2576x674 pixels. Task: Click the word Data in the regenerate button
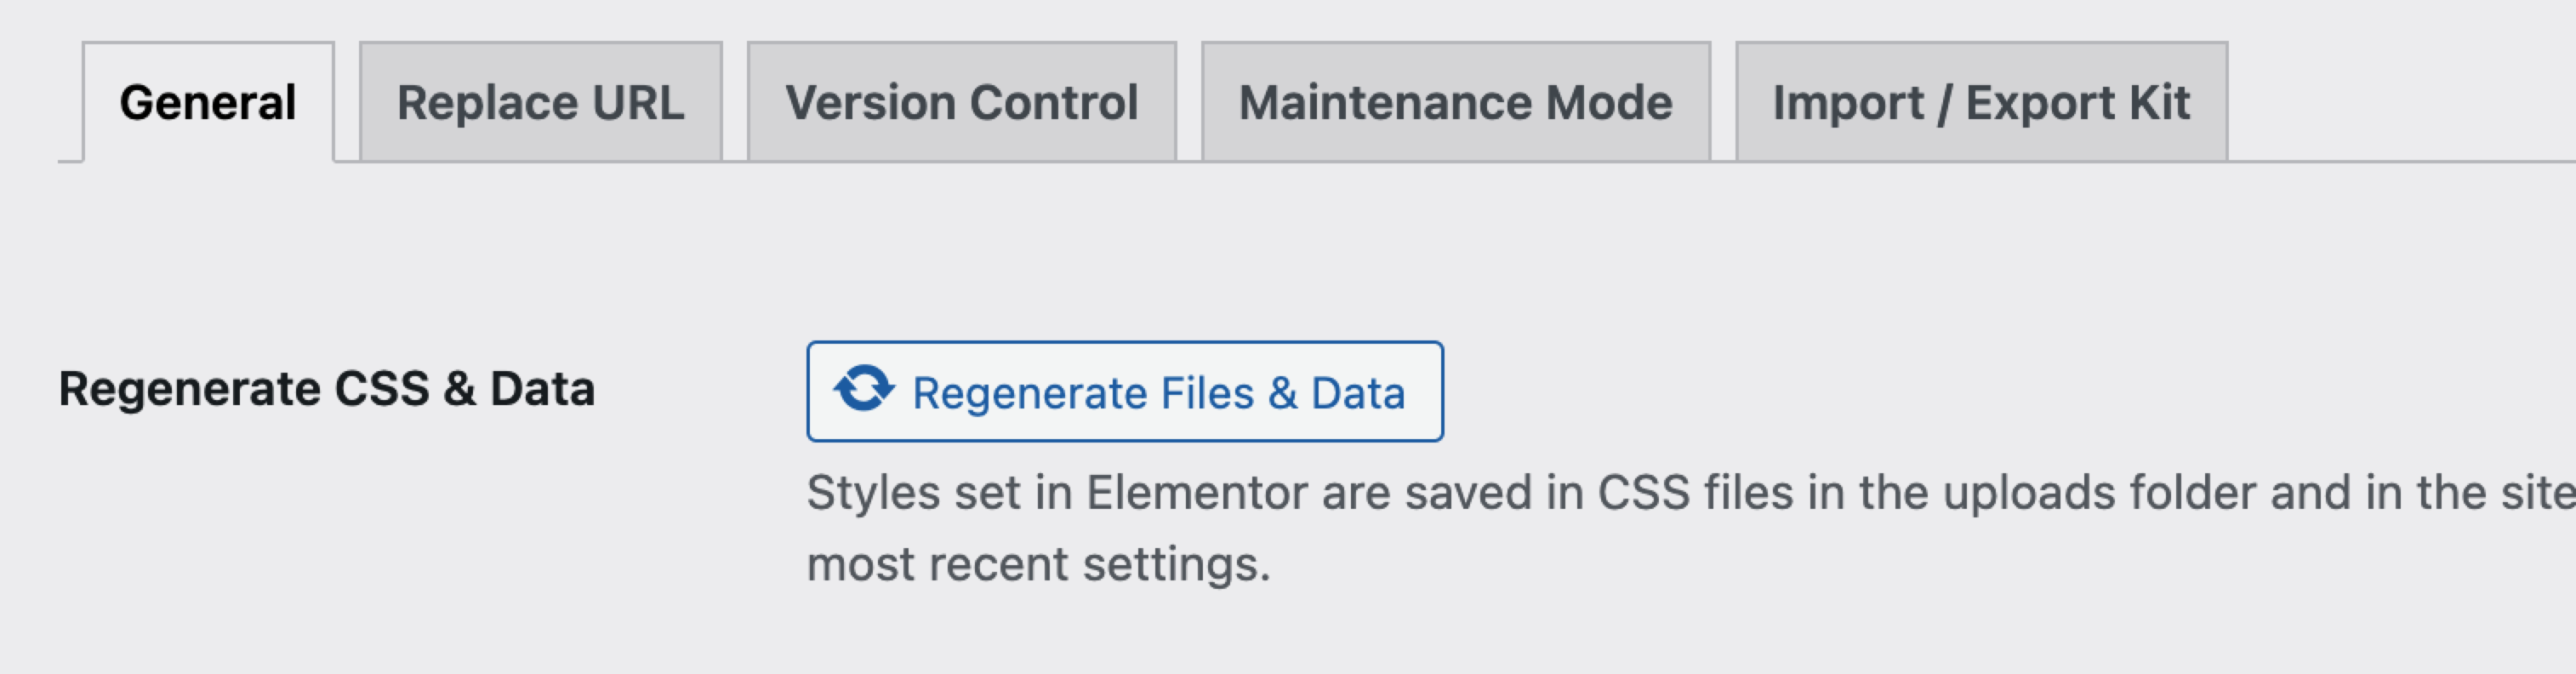[1358, 393]
